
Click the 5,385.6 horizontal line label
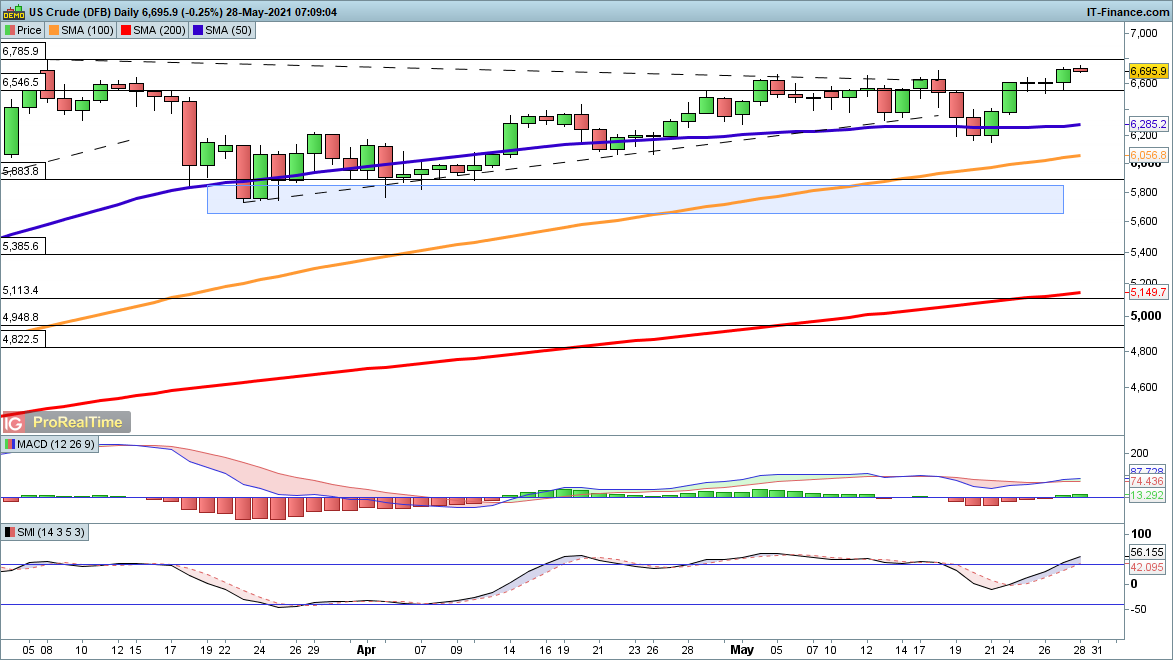pyautogui.click(x=21, y=246)
